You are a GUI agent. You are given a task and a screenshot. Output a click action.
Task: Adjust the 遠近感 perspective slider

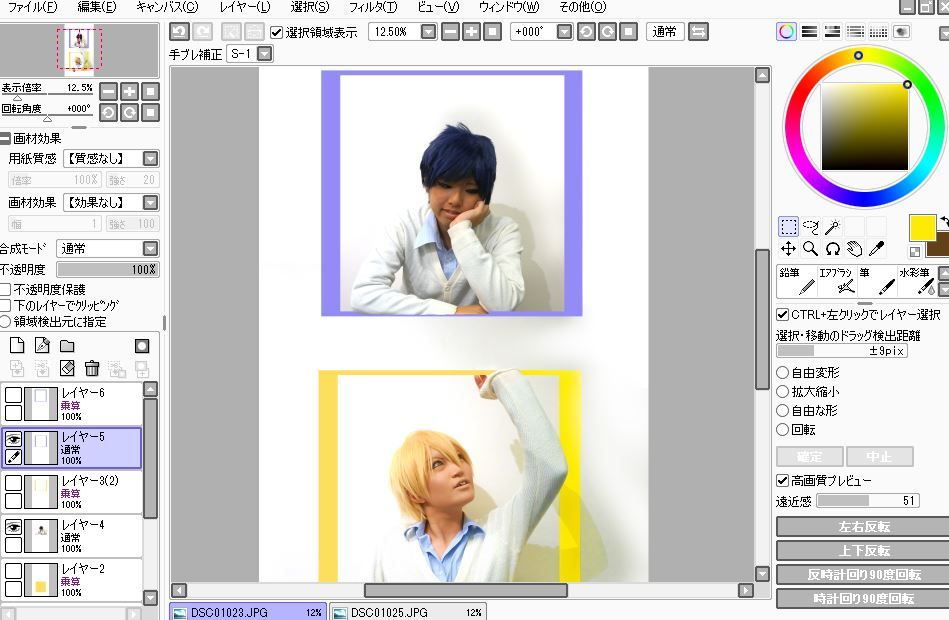(x=867, y=500)
